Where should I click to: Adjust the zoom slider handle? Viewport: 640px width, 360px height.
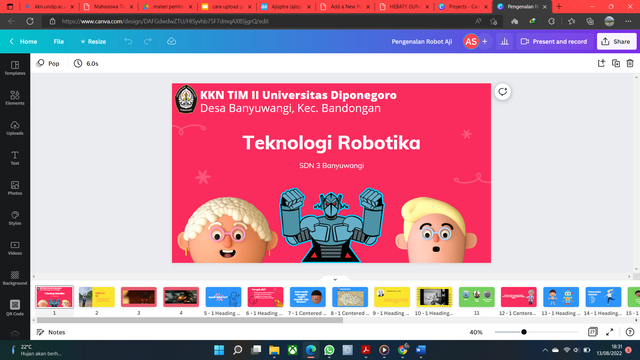524,332
